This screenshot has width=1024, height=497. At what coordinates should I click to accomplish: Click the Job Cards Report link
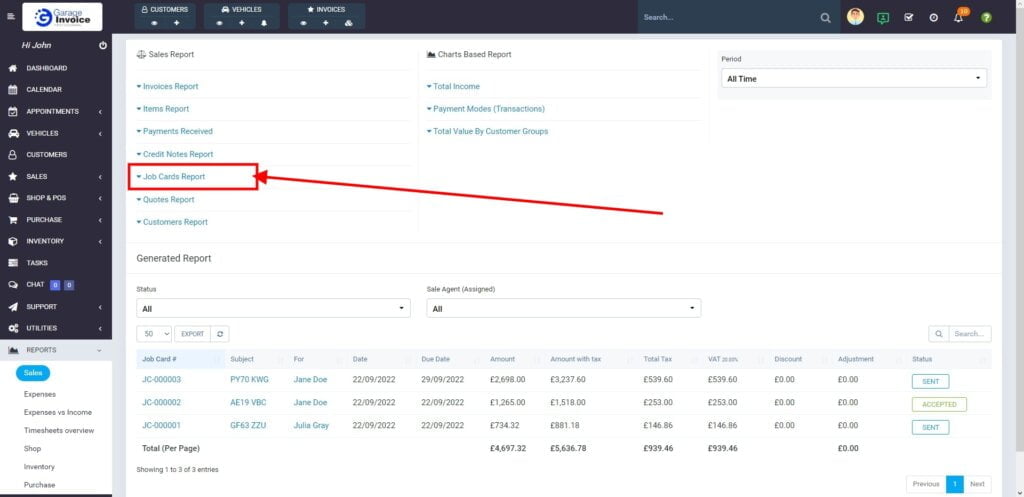[x=174, y=177]
